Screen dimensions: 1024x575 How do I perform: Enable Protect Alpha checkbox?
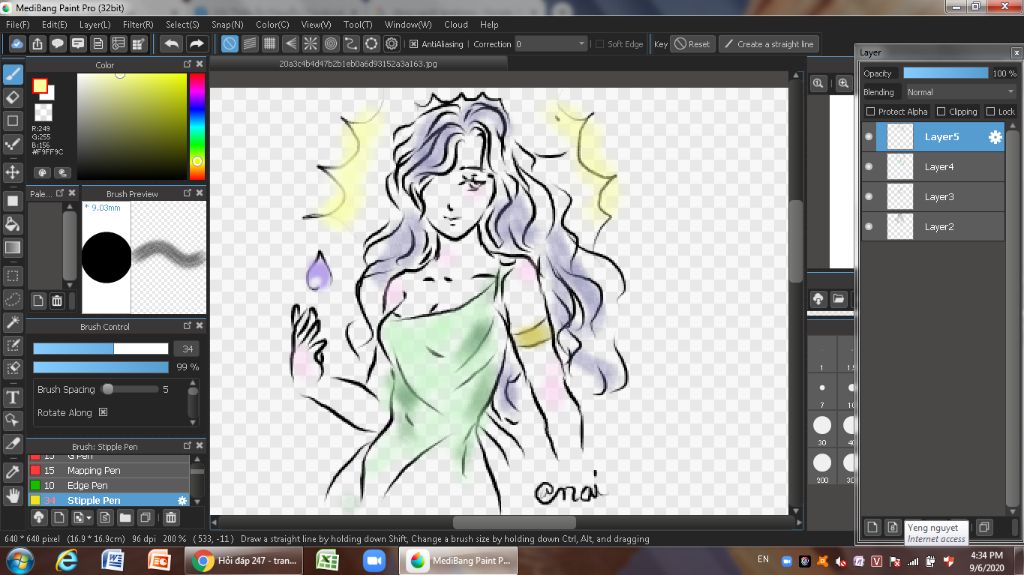[x=871, y=112]
